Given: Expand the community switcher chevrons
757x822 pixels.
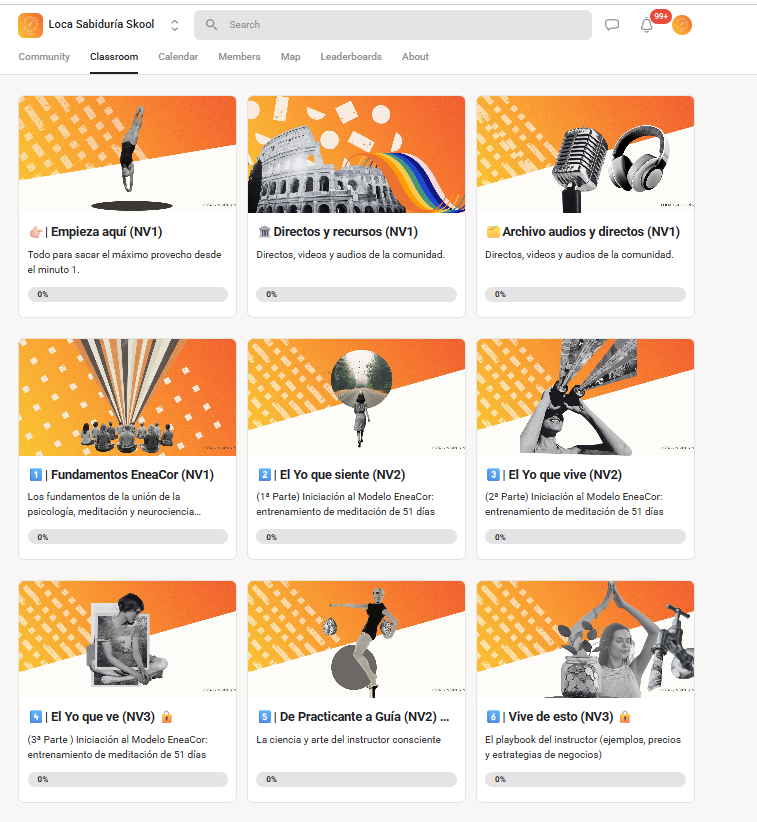Looking at the screenshot, I should [175, 25].
